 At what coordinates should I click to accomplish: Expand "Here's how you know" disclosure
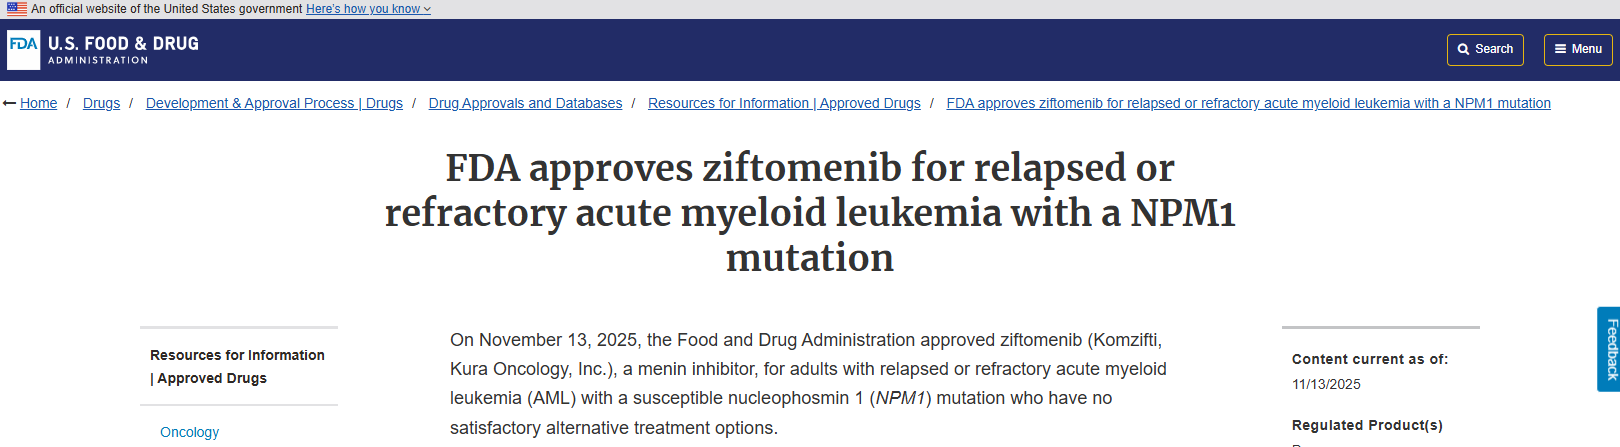(368, 9)
